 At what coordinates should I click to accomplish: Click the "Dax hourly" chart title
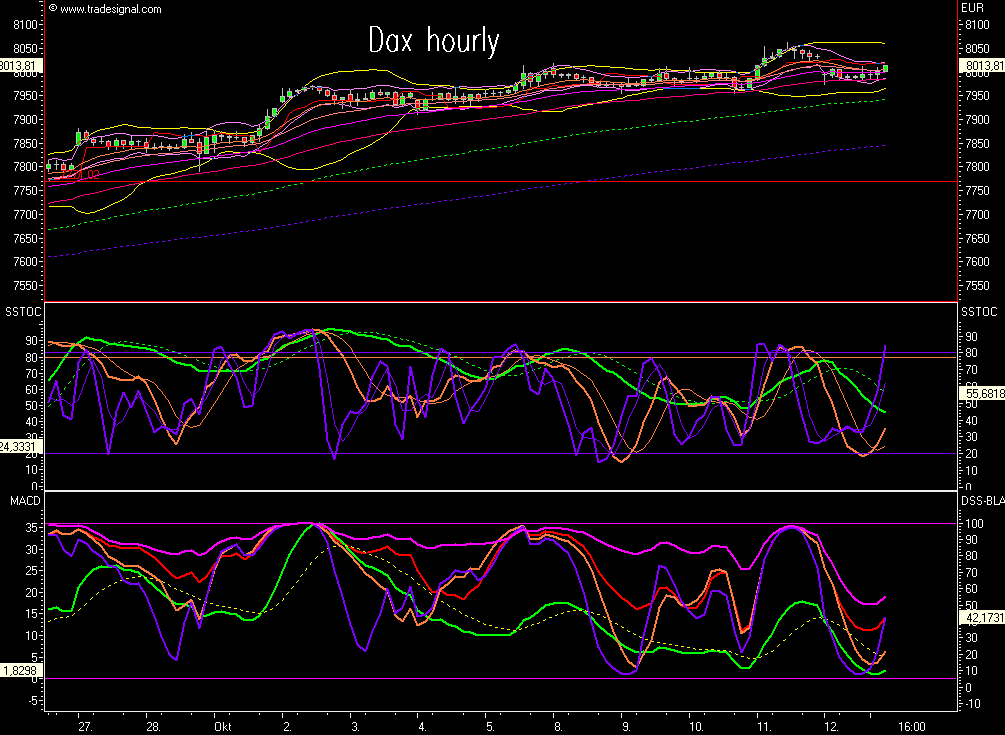[433, 41]
